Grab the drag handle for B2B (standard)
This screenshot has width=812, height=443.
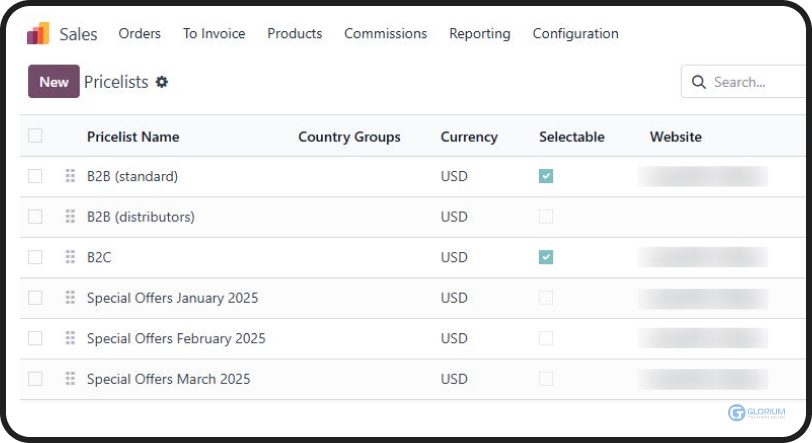click(x=70, y=176)
